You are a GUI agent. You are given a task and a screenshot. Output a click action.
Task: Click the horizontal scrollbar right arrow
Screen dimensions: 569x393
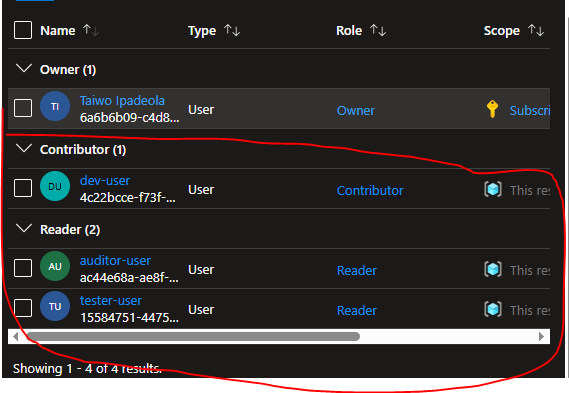tap(541, 336)
